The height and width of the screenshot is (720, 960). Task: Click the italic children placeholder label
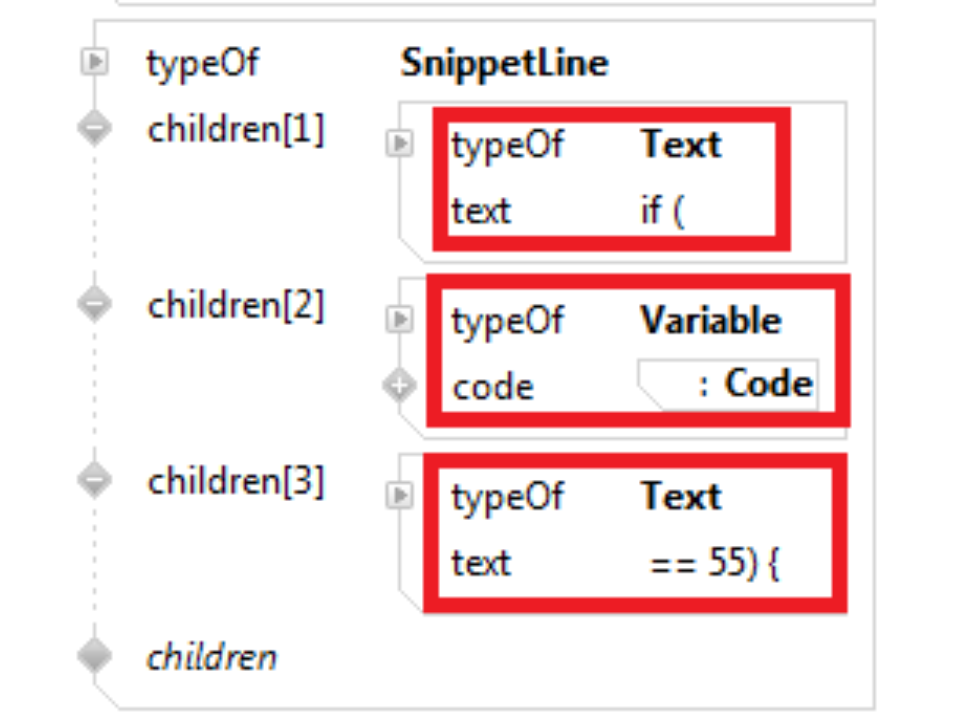tap(212, 658)
